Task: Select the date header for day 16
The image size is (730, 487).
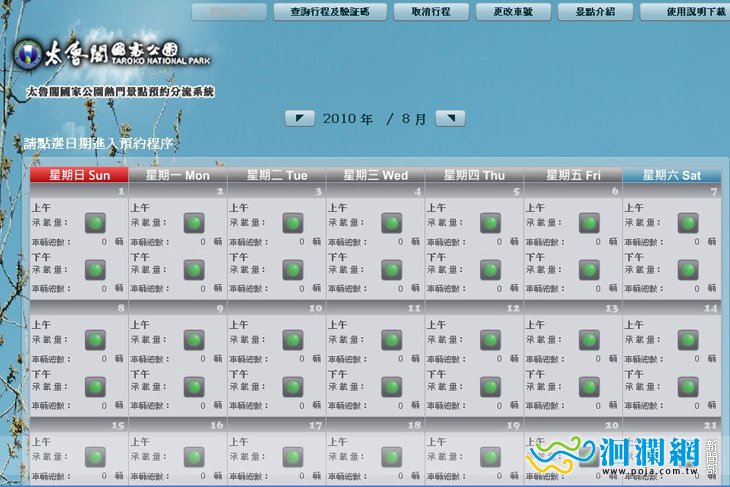Action: point(178,425)
